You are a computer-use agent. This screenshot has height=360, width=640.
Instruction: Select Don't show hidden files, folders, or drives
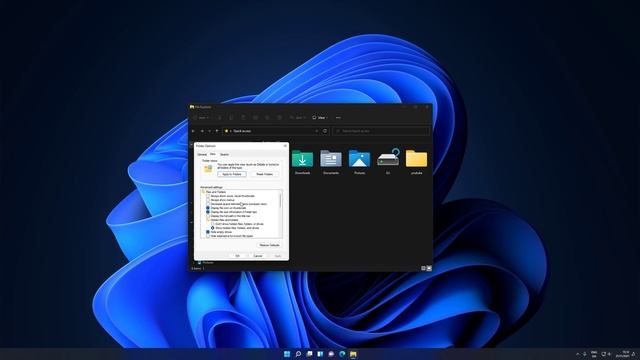coord(213,224)
